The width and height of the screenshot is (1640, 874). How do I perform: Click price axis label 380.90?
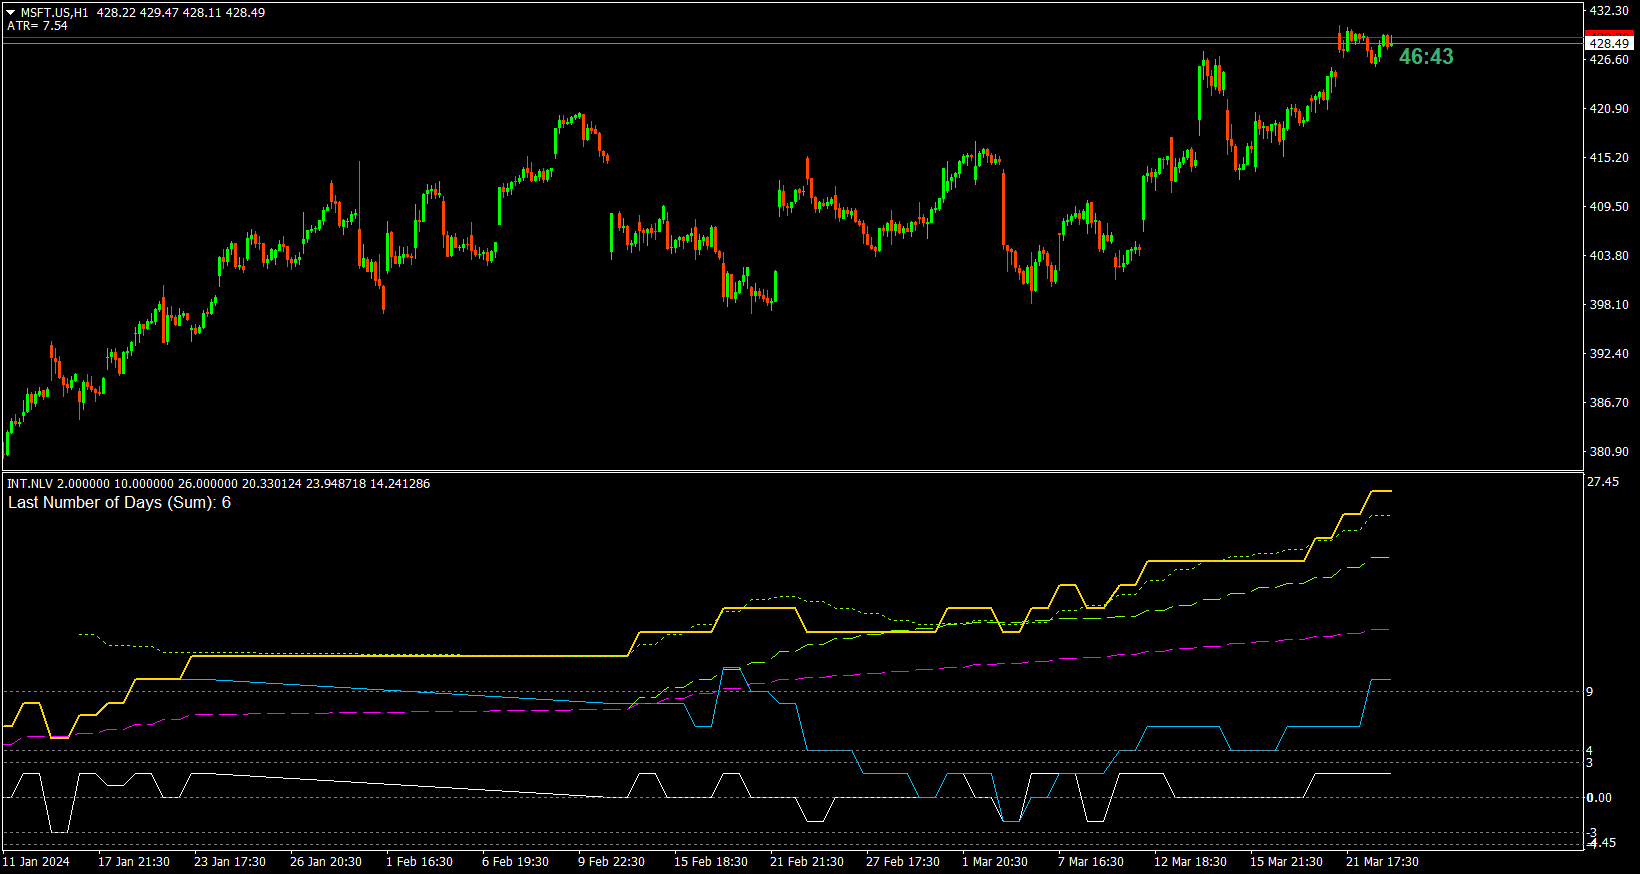coord(1609,452)
